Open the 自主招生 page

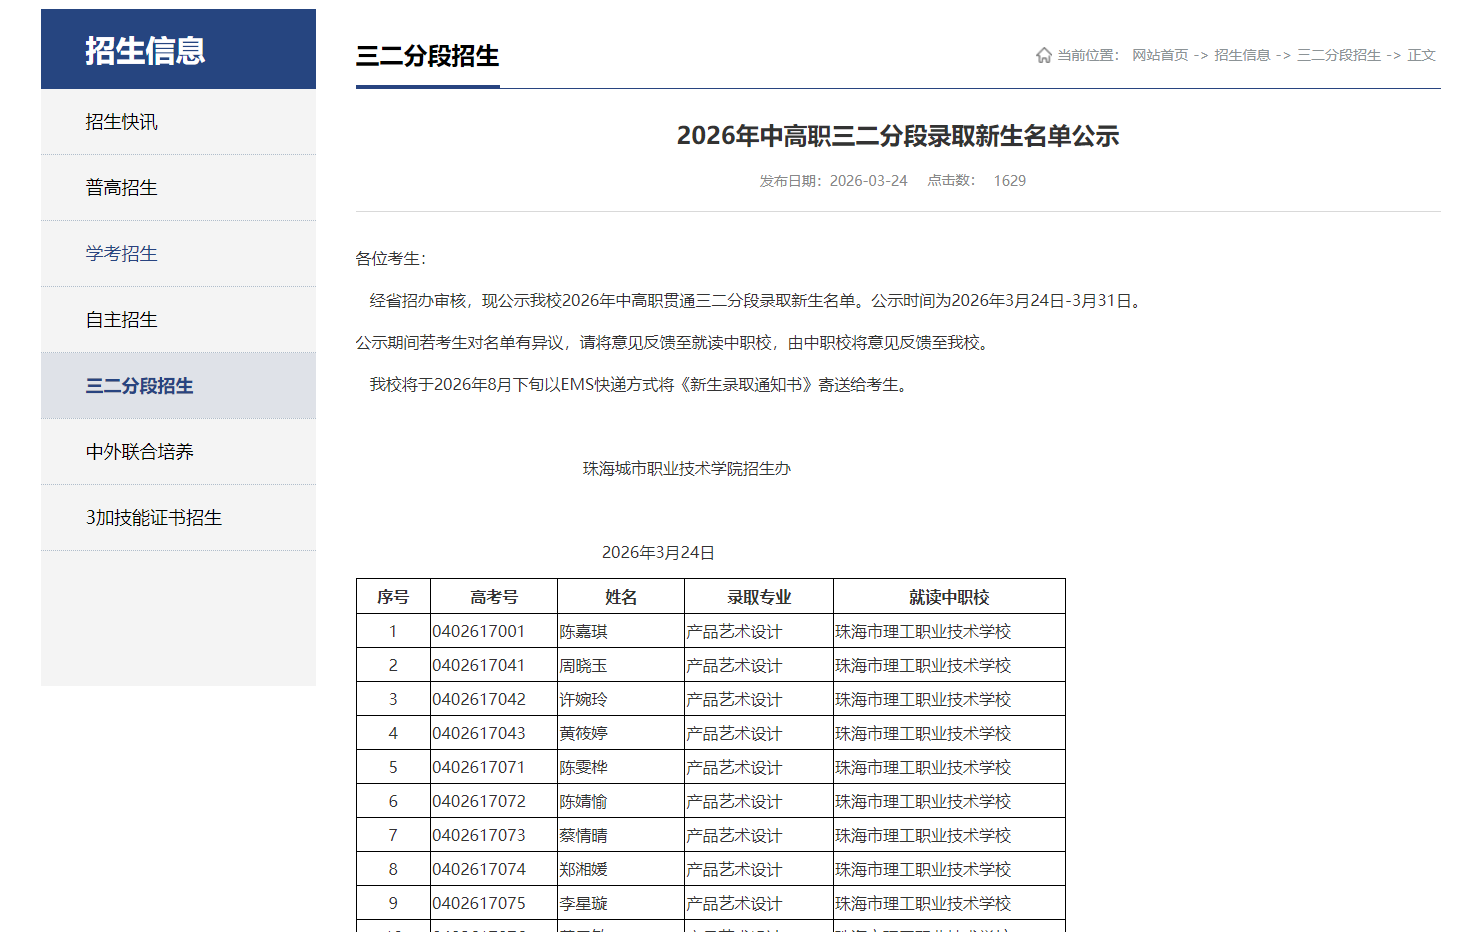coord(119,319)
